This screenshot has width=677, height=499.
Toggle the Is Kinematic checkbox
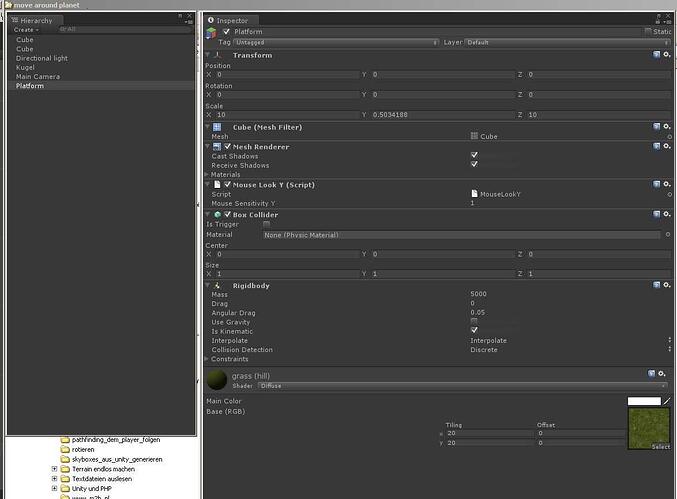474,330
